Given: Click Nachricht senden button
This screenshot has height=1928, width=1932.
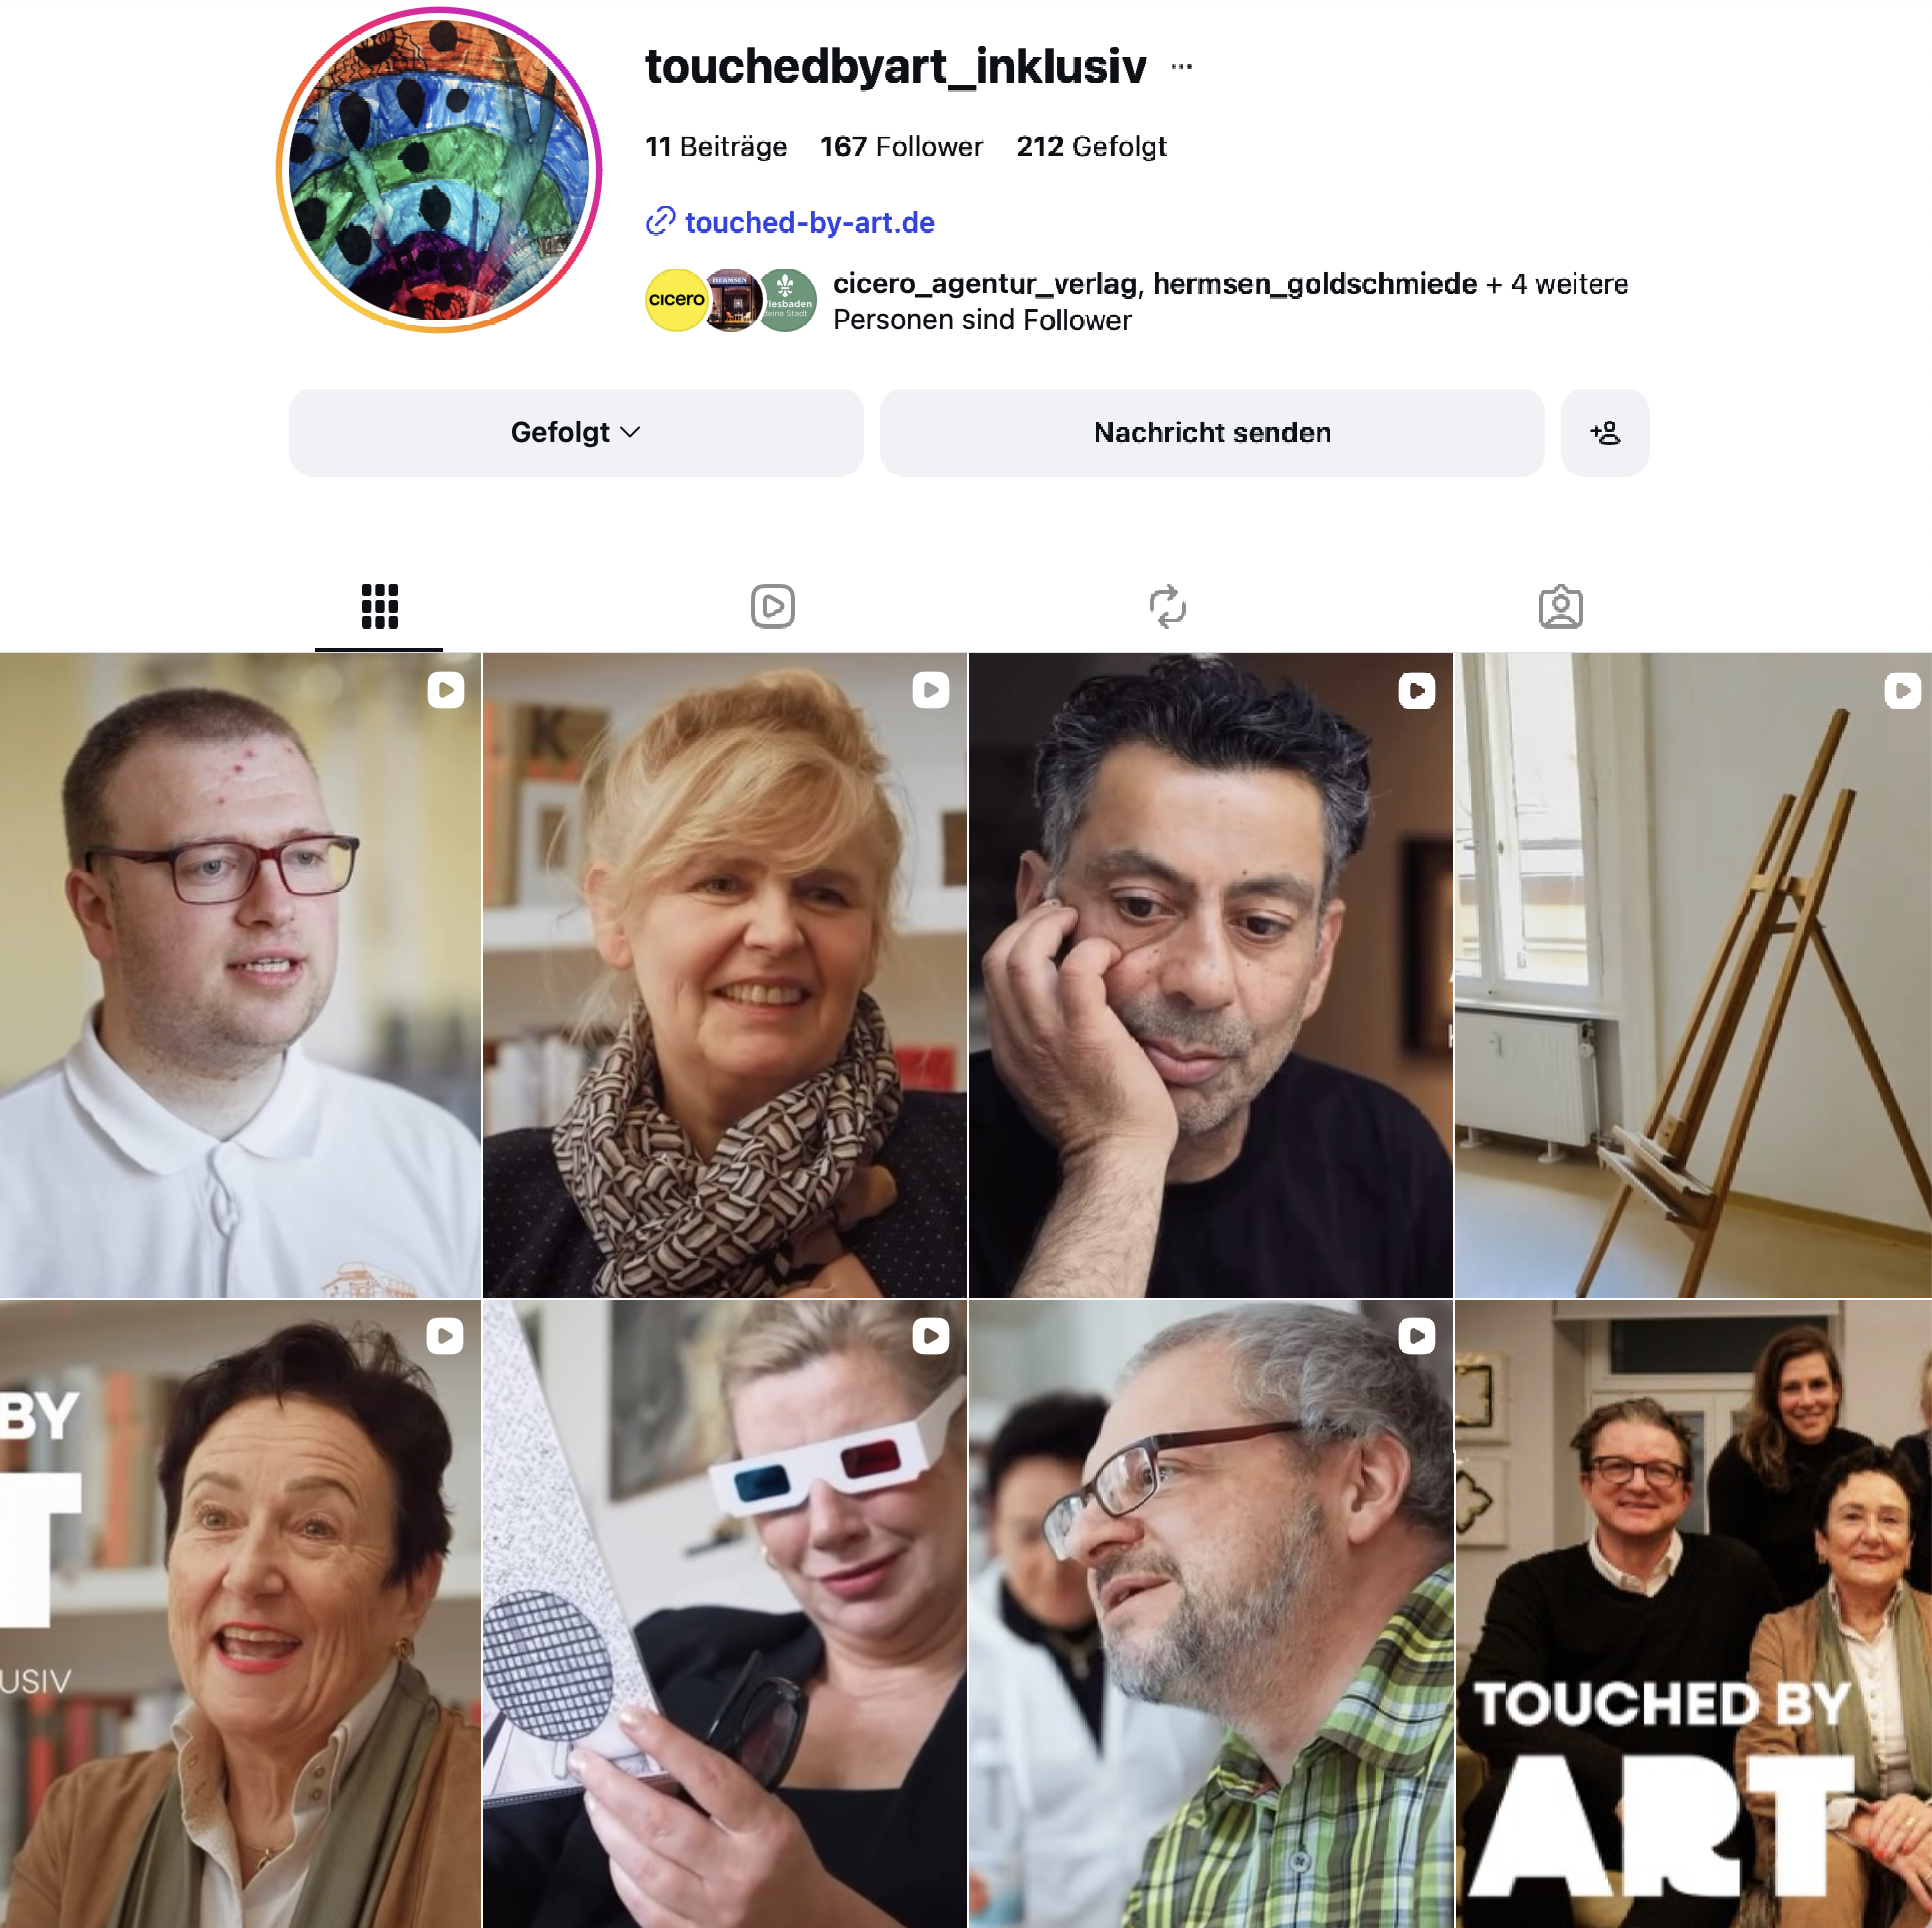Looking at the screenshot, I should [1212, 433].
